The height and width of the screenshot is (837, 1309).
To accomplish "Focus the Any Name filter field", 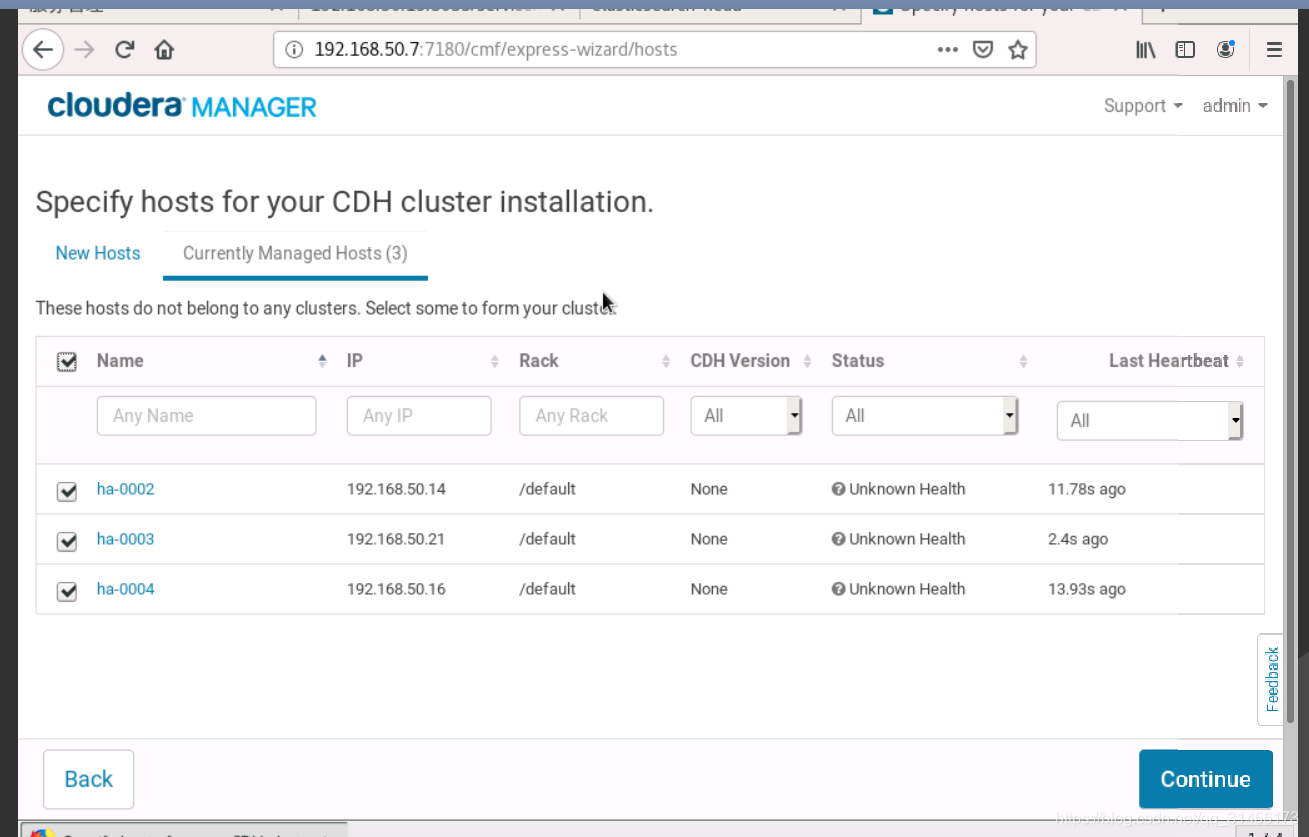I will pos(206,415).
